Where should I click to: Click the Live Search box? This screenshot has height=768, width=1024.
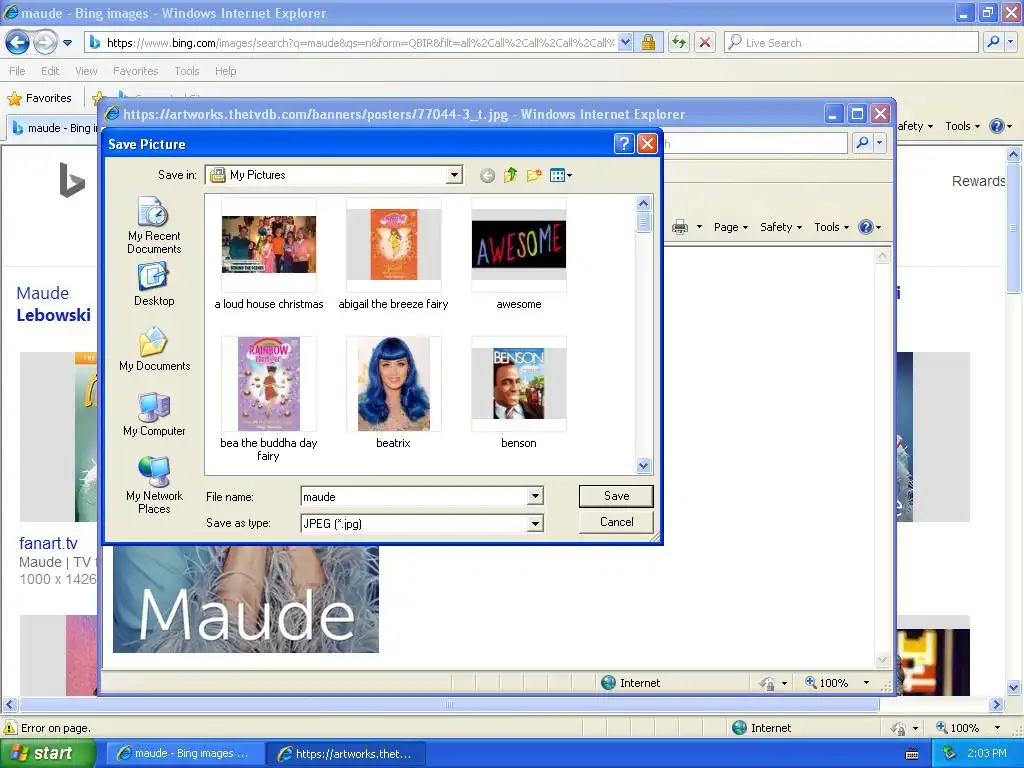tap(851, 42)
